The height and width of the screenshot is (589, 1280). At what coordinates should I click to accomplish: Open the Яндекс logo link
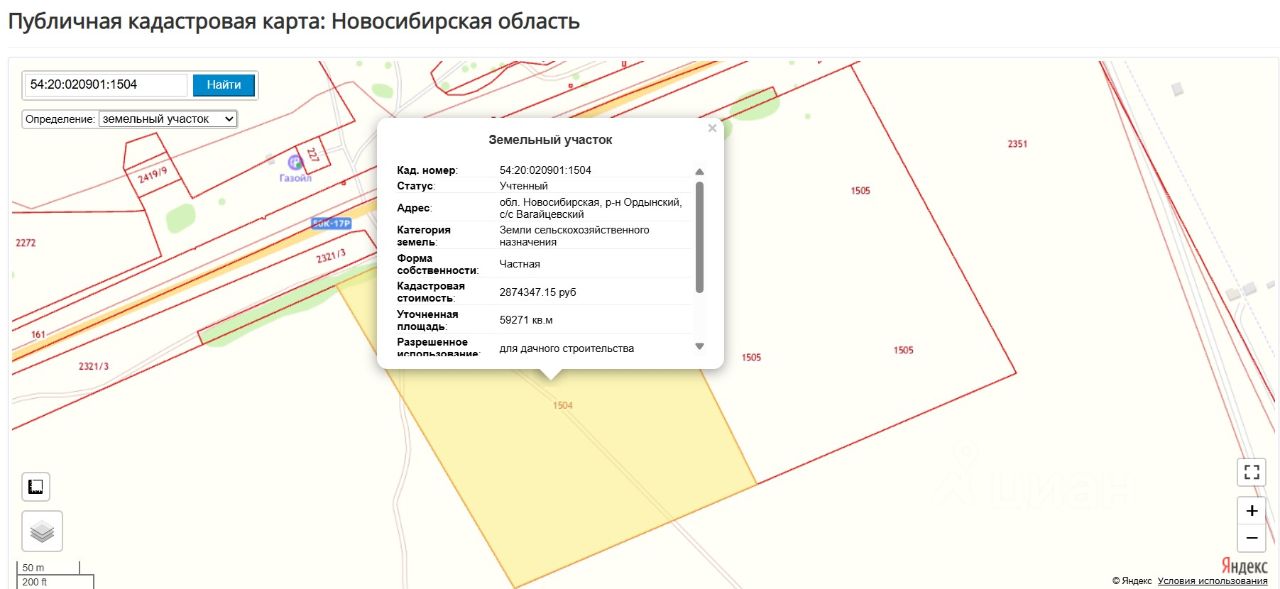(x=1244, y=565)
